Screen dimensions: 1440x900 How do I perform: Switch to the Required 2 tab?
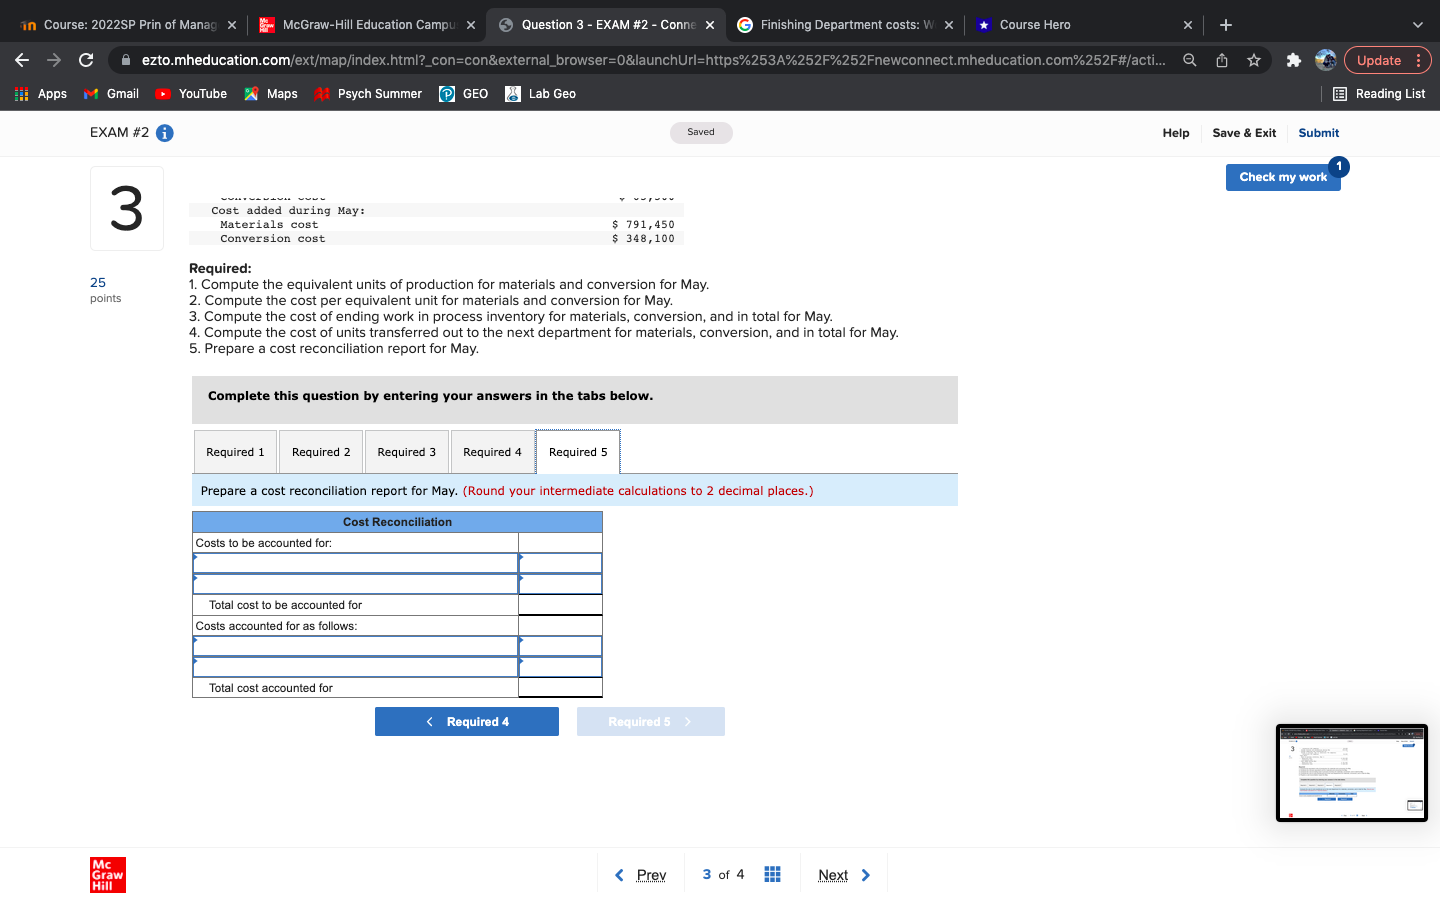pos(320,451)
